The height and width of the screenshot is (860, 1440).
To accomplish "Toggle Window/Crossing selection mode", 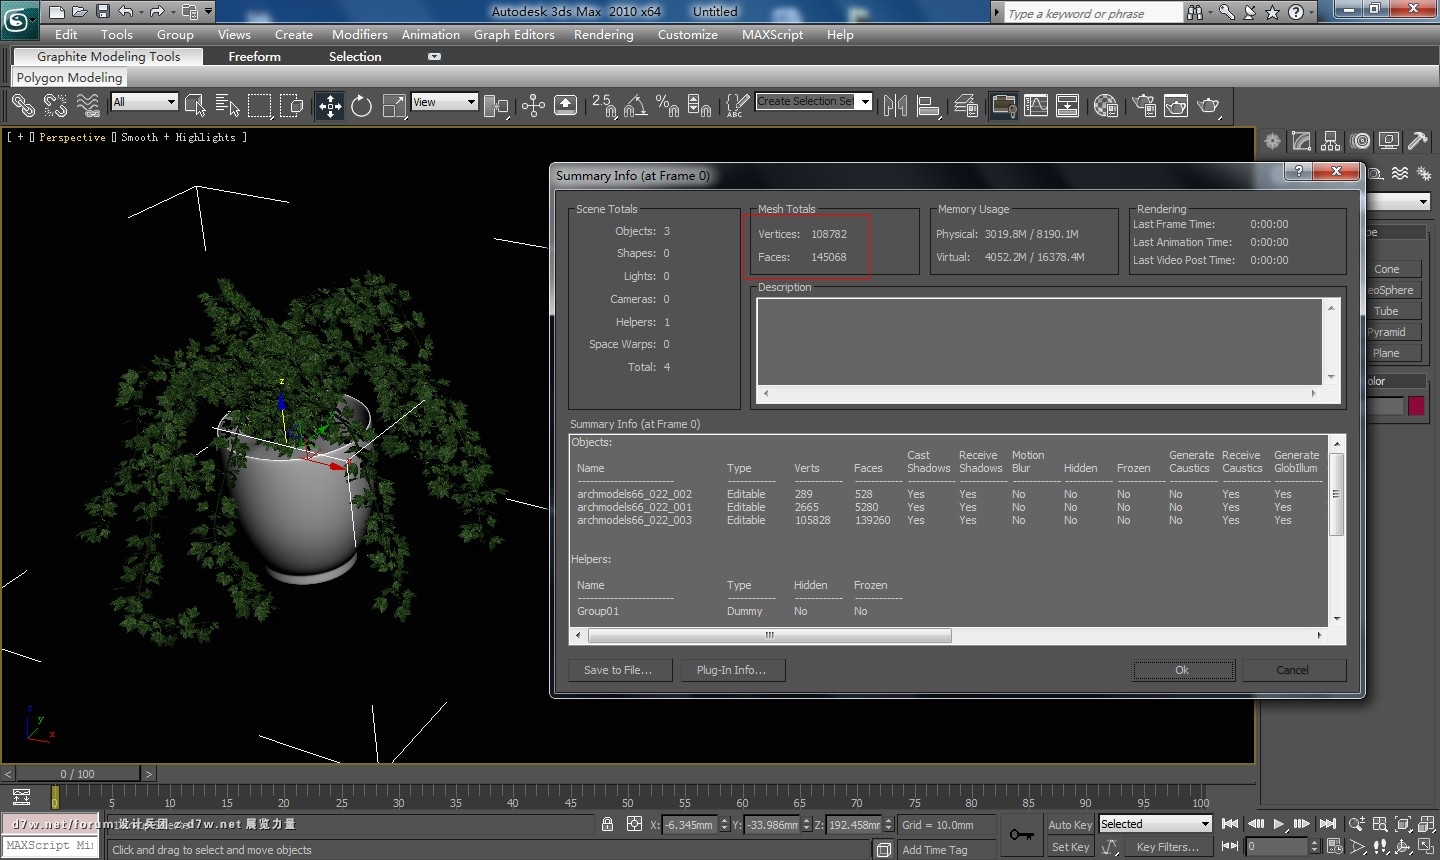I will (x=292, y=105).
